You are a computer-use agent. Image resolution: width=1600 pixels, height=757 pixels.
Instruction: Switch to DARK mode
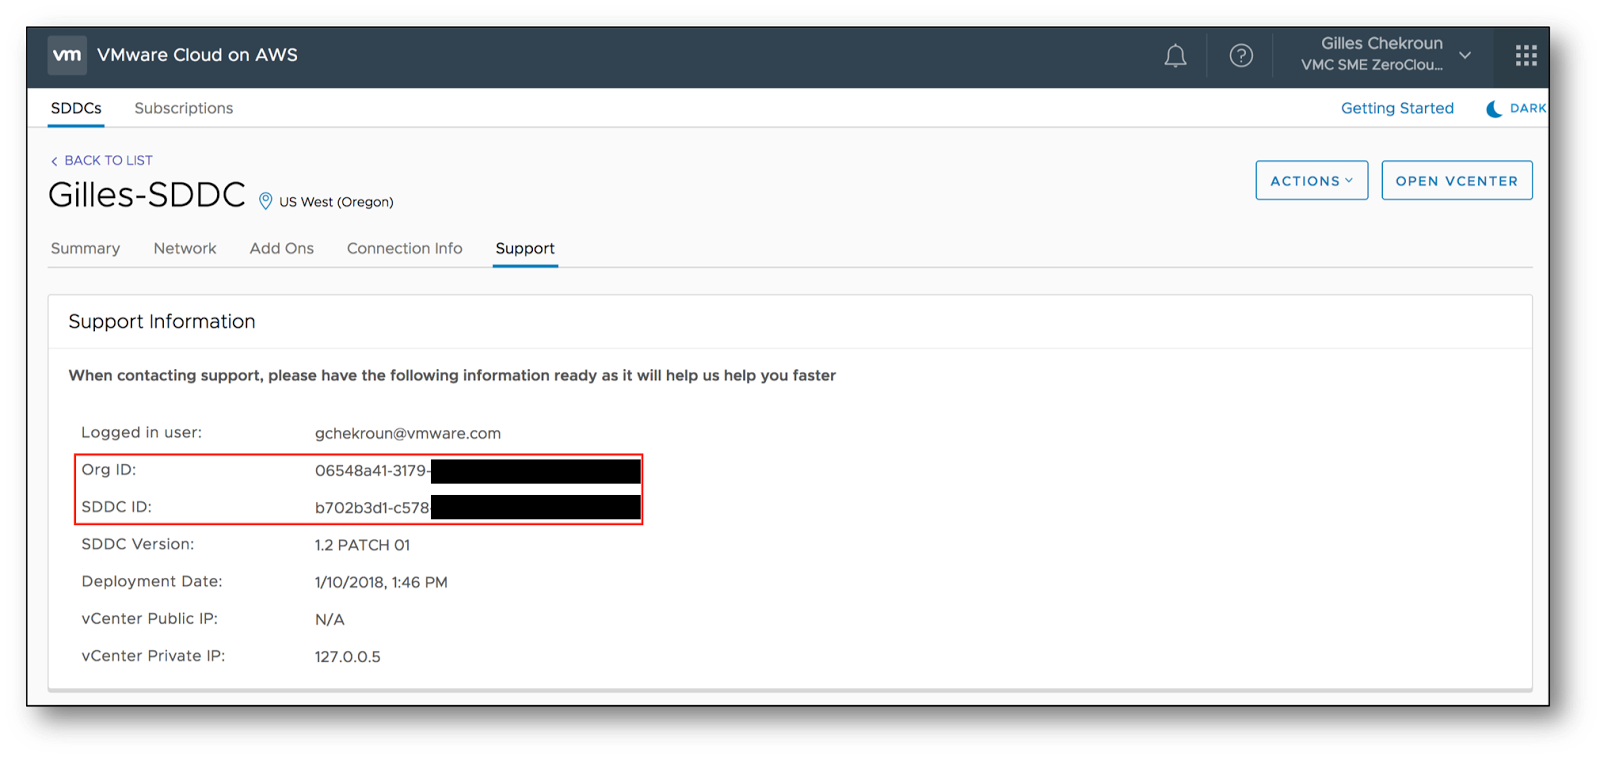tap(1527, 108)
